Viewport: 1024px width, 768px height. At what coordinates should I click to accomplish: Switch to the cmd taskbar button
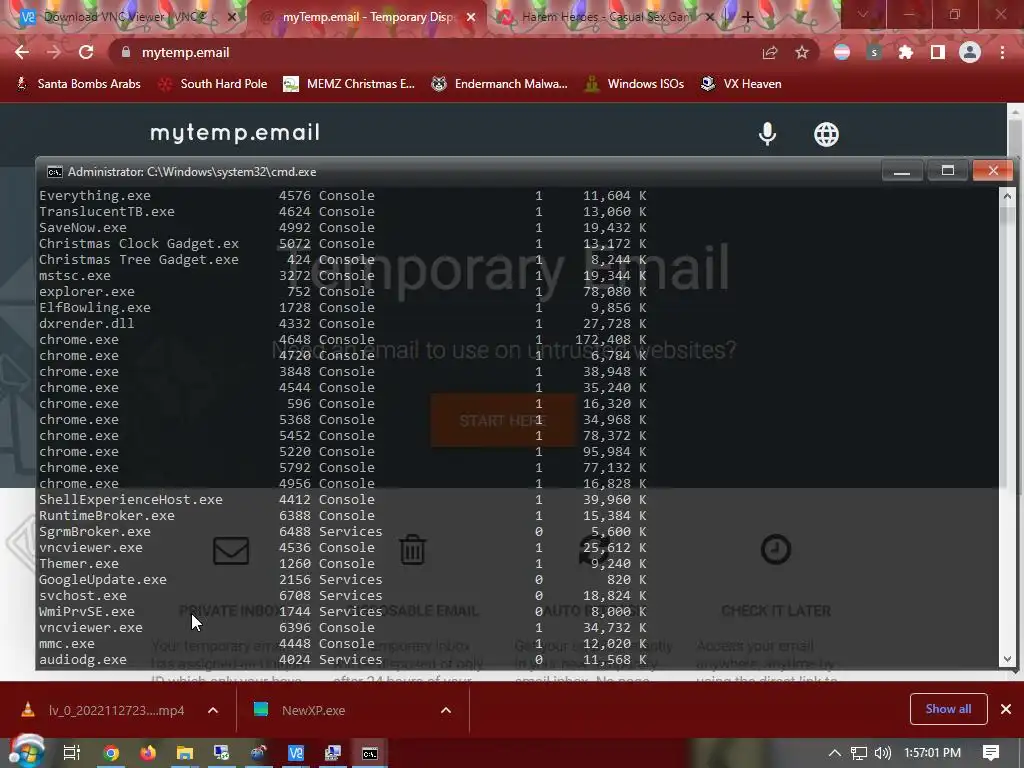(x=370, y=753)
